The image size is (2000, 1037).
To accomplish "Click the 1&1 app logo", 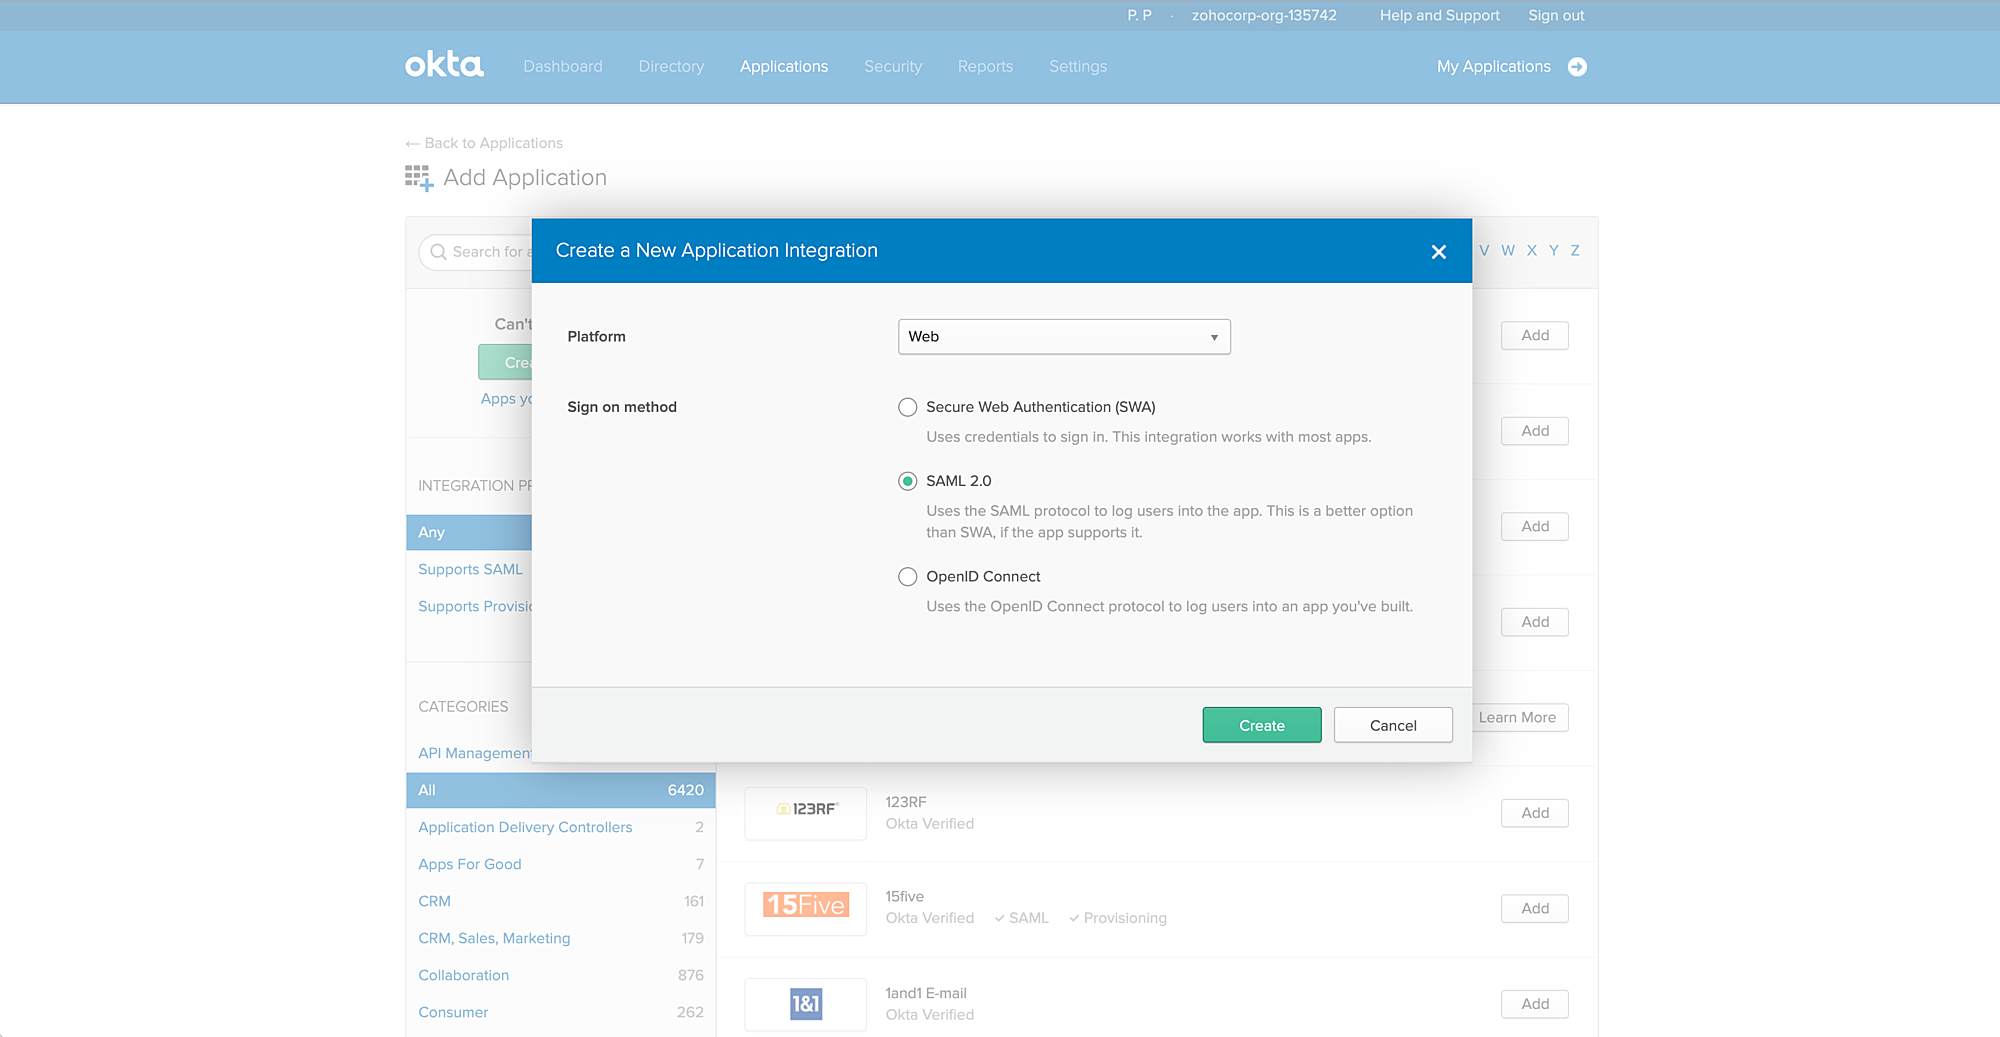I will click(x=806, y=1003).
